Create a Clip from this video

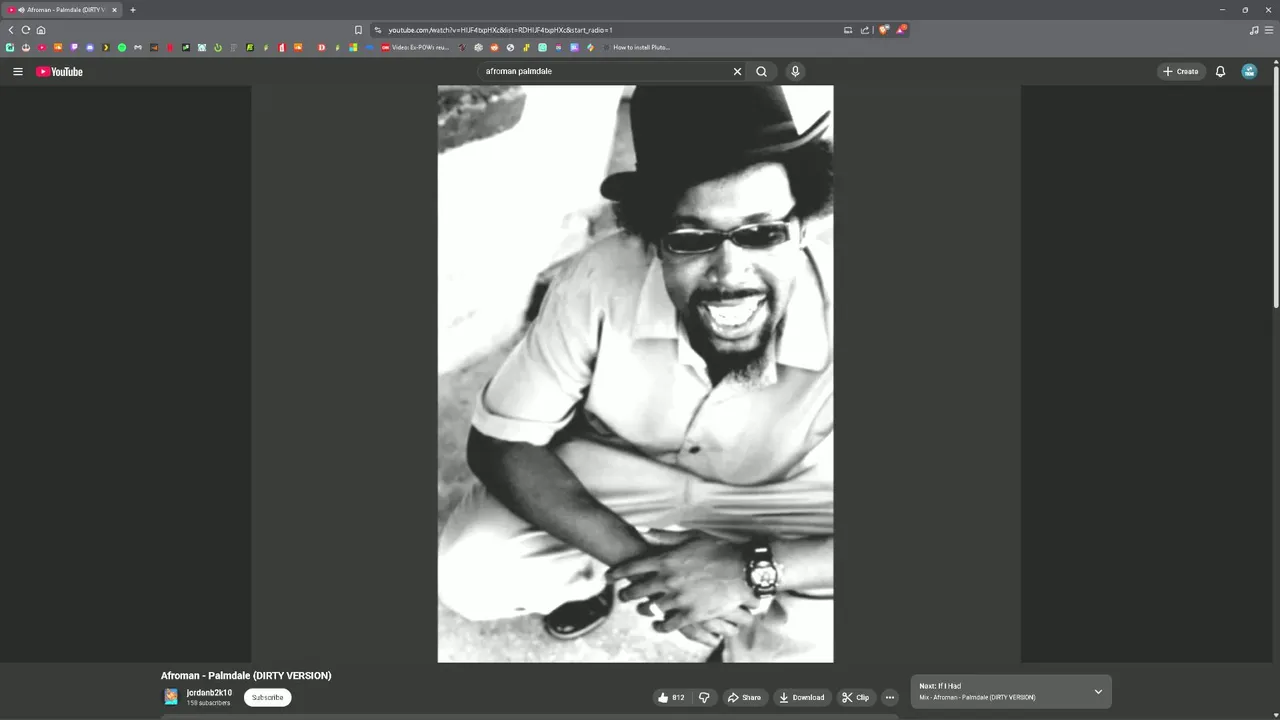point(856,697)
